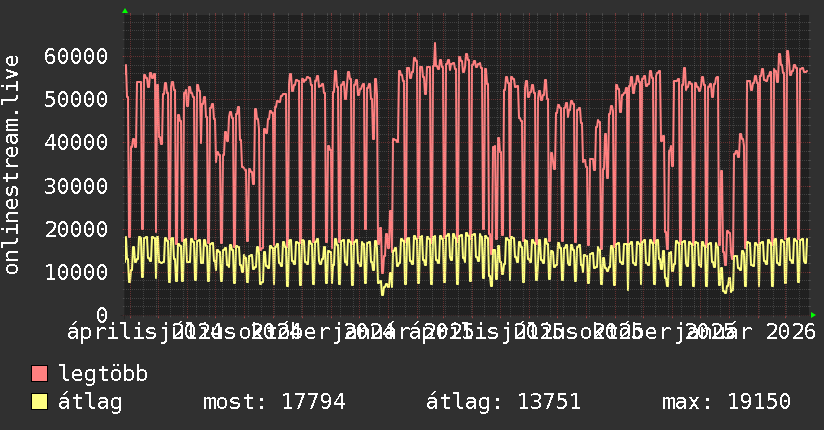Click the most: 17794 statistic
The width and height of the screenshot is (824, 430).
273,402
